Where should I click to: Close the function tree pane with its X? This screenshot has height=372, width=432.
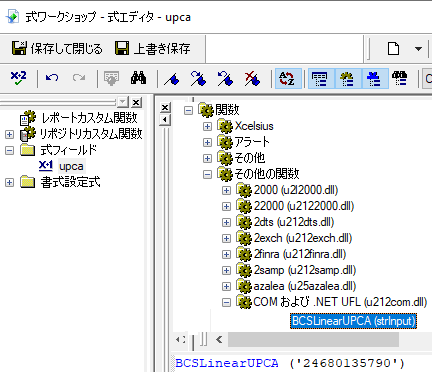(165, 108)
